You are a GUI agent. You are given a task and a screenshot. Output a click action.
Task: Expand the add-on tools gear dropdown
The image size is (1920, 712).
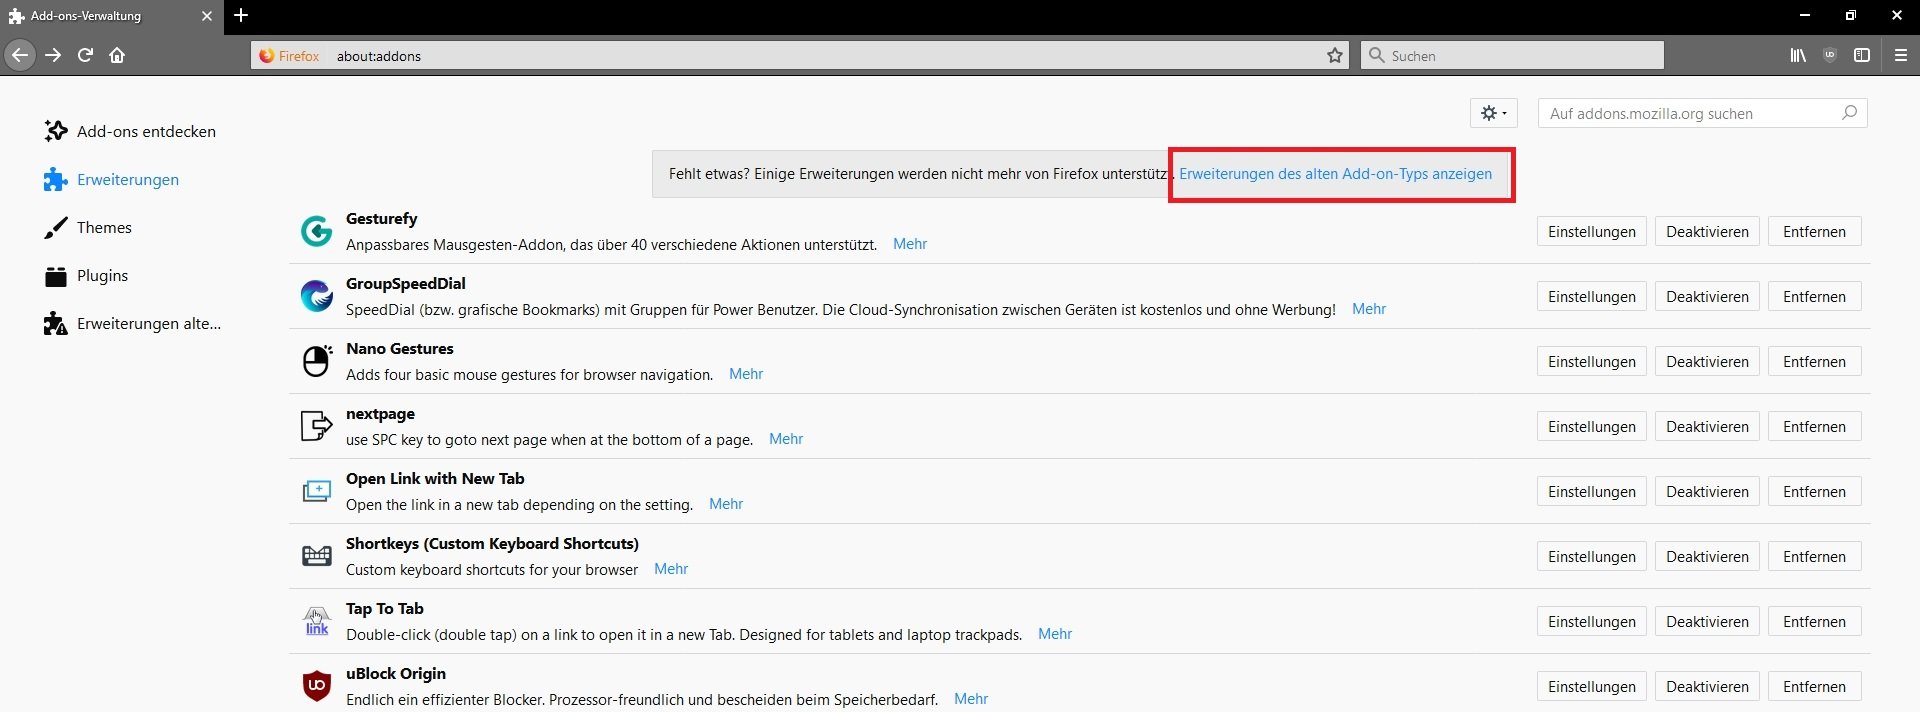(1493, 113)
